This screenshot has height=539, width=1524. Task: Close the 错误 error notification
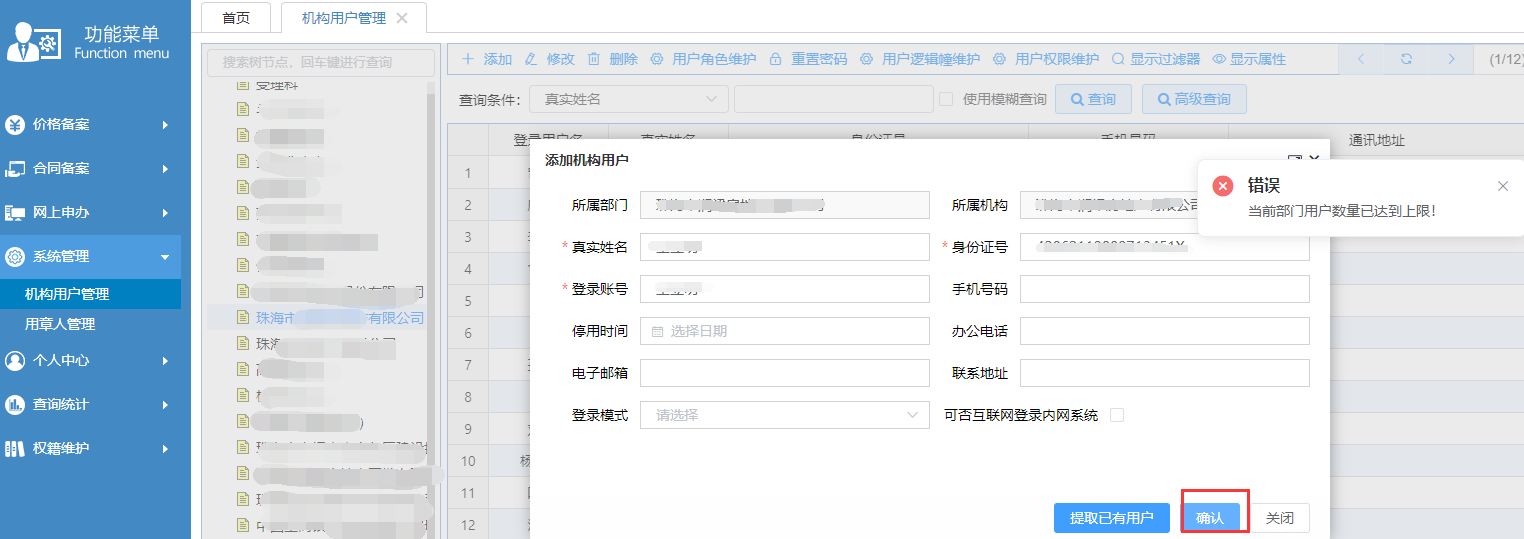coord(1502,186)
